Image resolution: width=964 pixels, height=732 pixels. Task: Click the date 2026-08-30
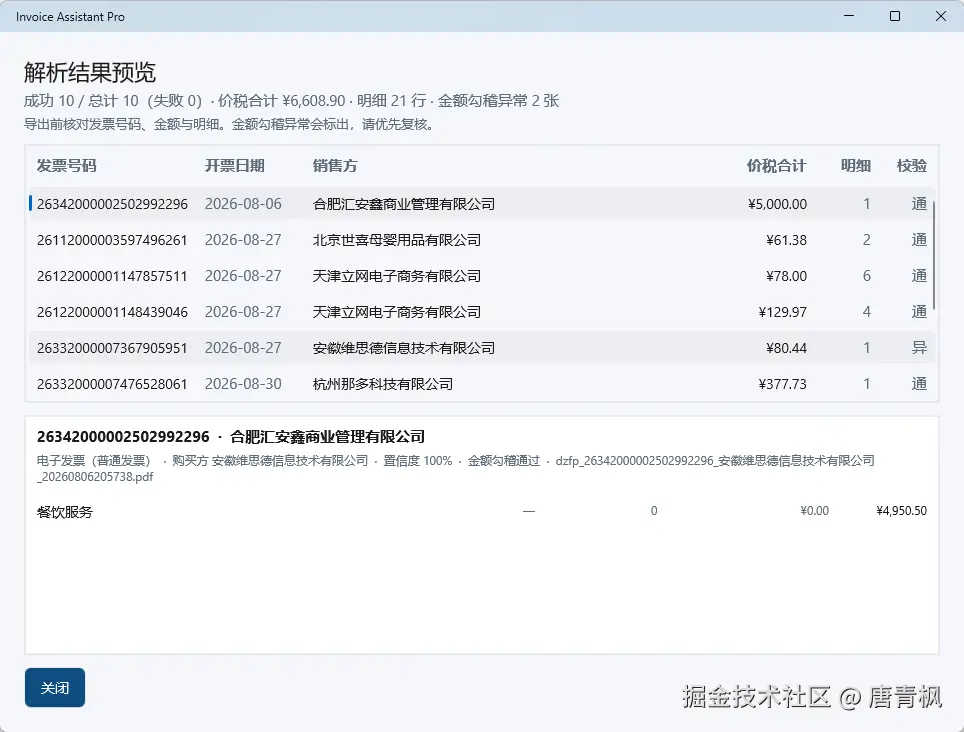(243, 384)
